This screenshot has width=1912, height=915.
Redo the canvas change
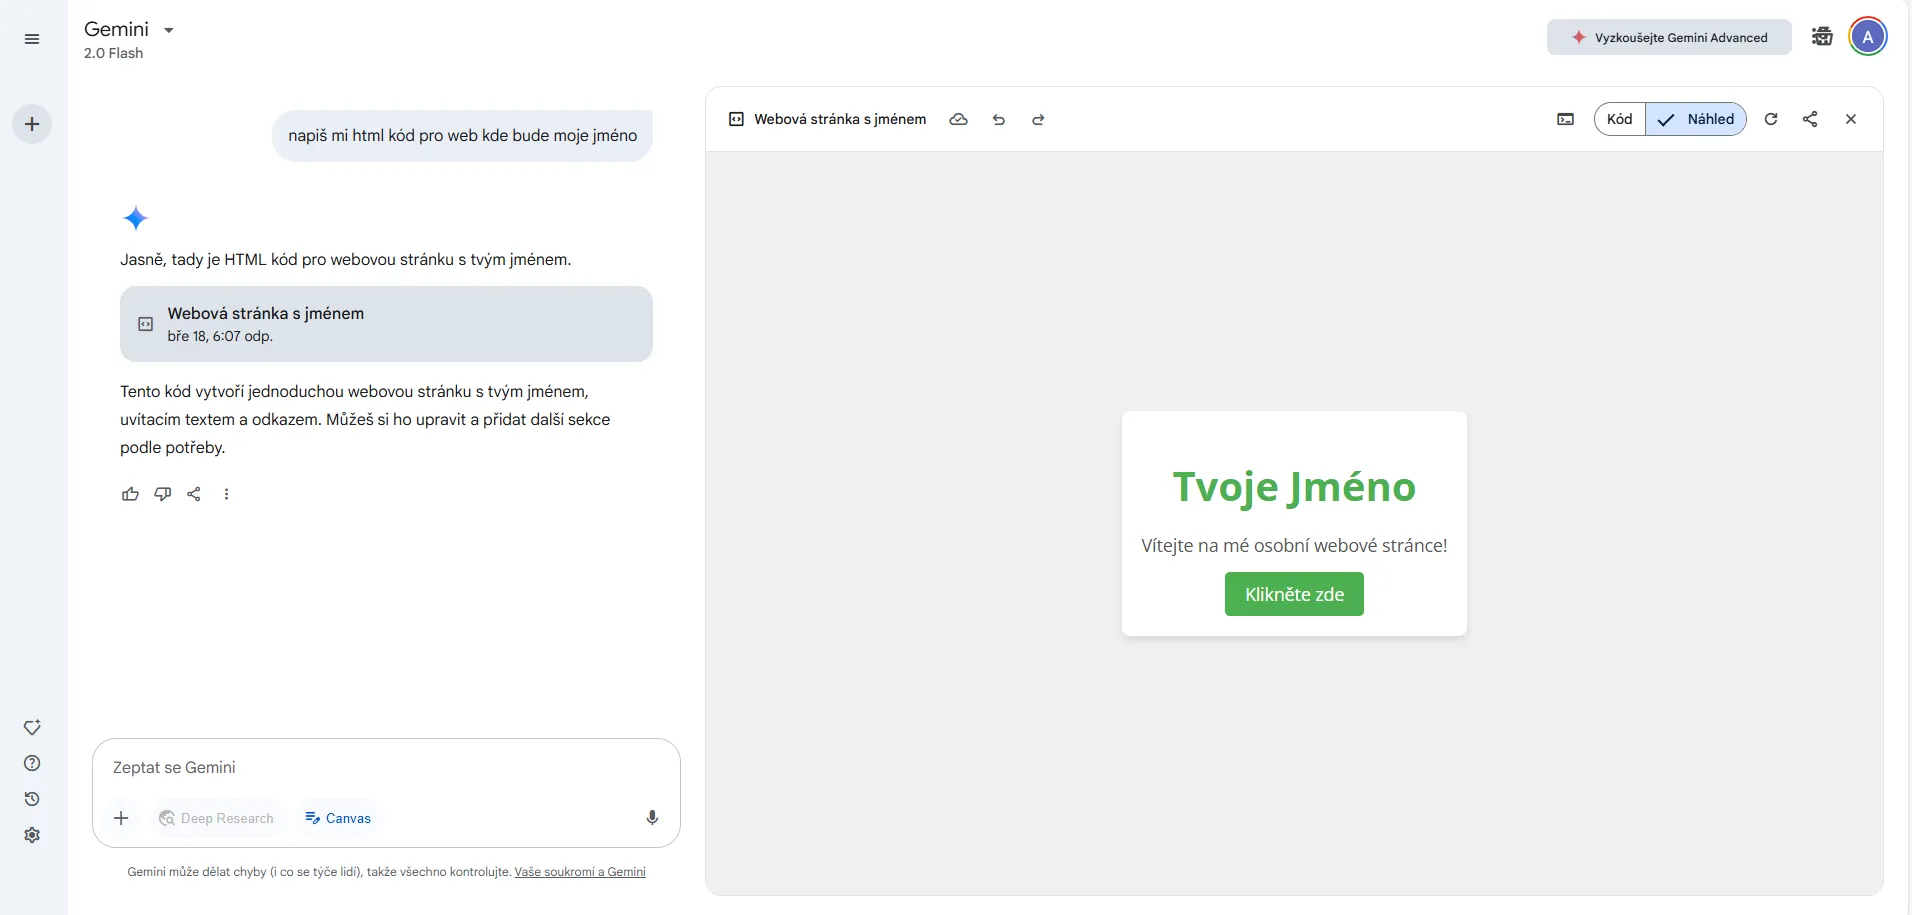(x=1038, y=119)
